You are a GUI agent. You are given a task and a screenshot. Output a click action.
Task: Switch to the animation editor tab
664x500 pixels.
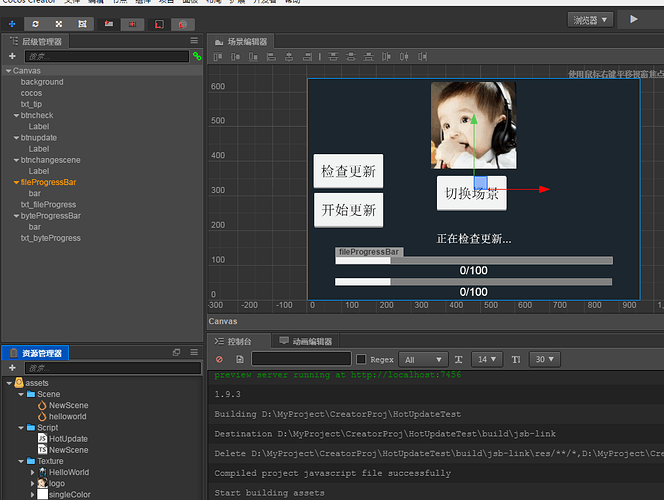307,341
